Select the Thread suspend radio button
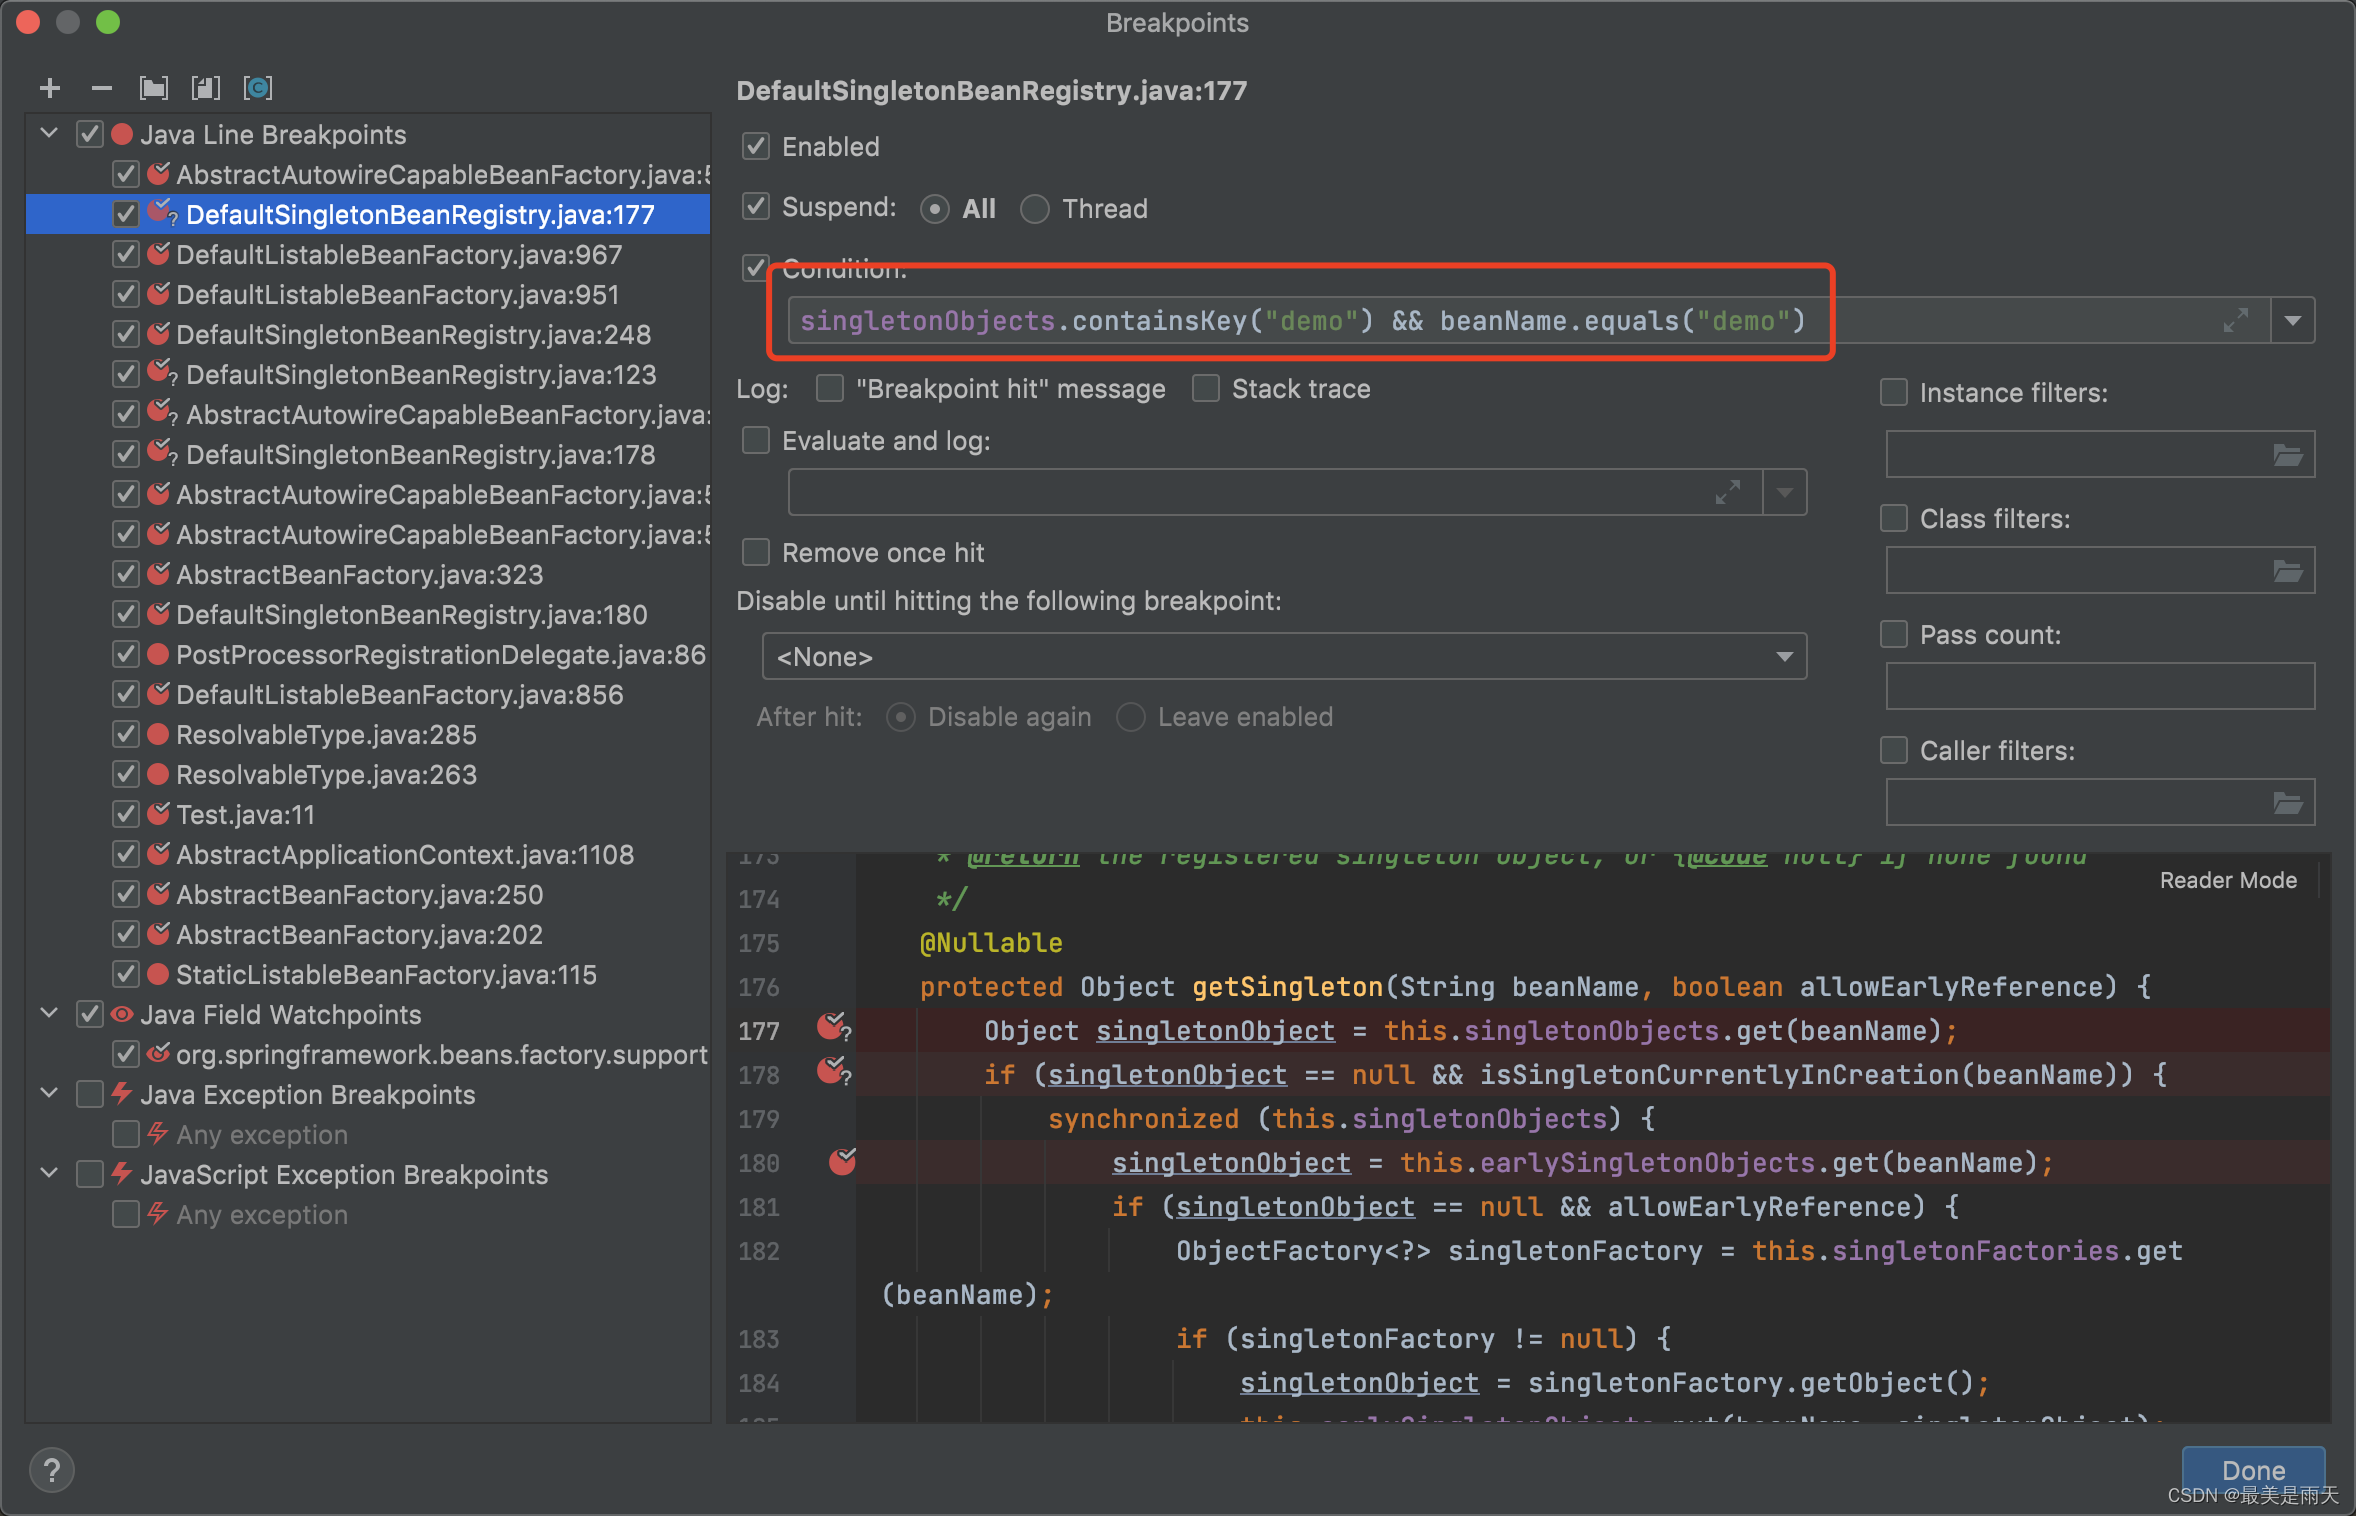Screen dimensions: 2356x1516 1035,209
